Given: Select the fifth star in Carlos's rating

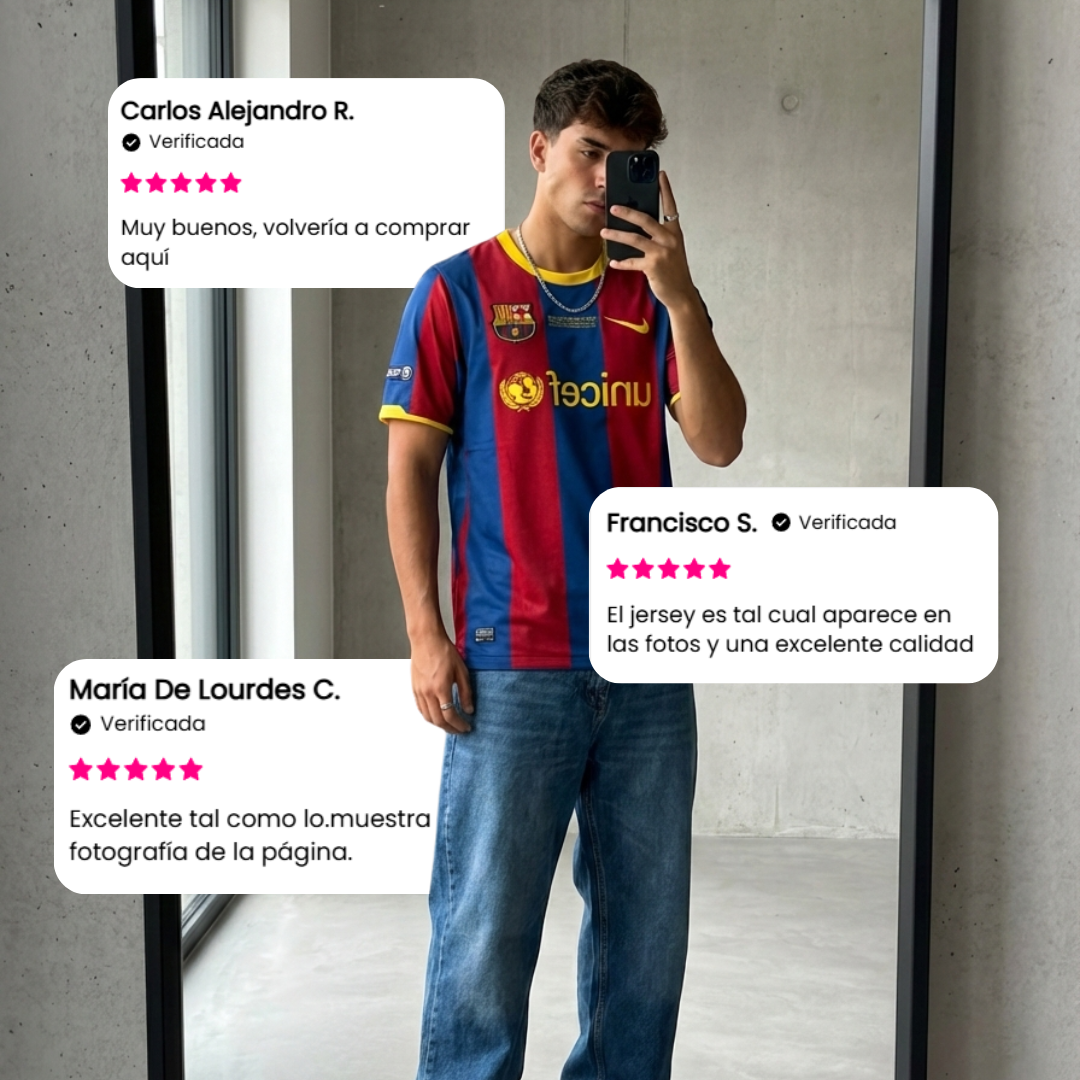Looking at the screenshot, I should tap(231, 183).
